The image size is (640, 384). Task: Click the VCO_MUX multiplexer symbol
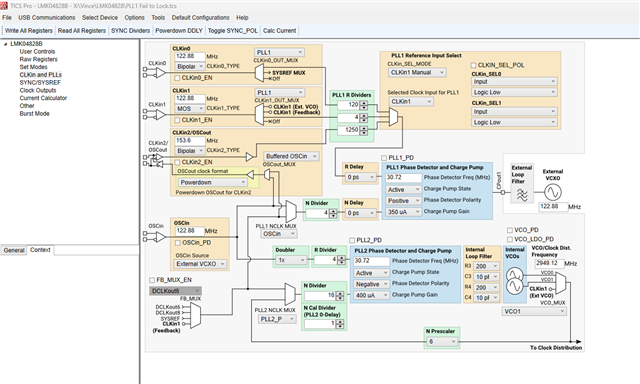561,284
